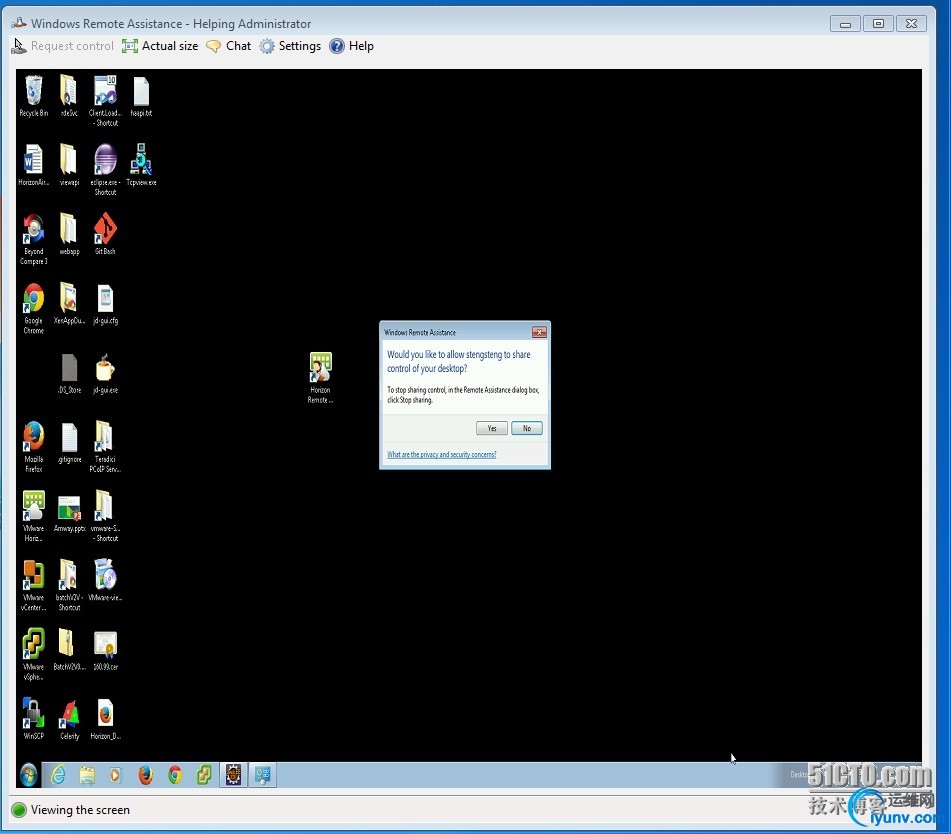Open Windows Explorer in remote taskbar

pyautogui.click(x=87, y=775)
